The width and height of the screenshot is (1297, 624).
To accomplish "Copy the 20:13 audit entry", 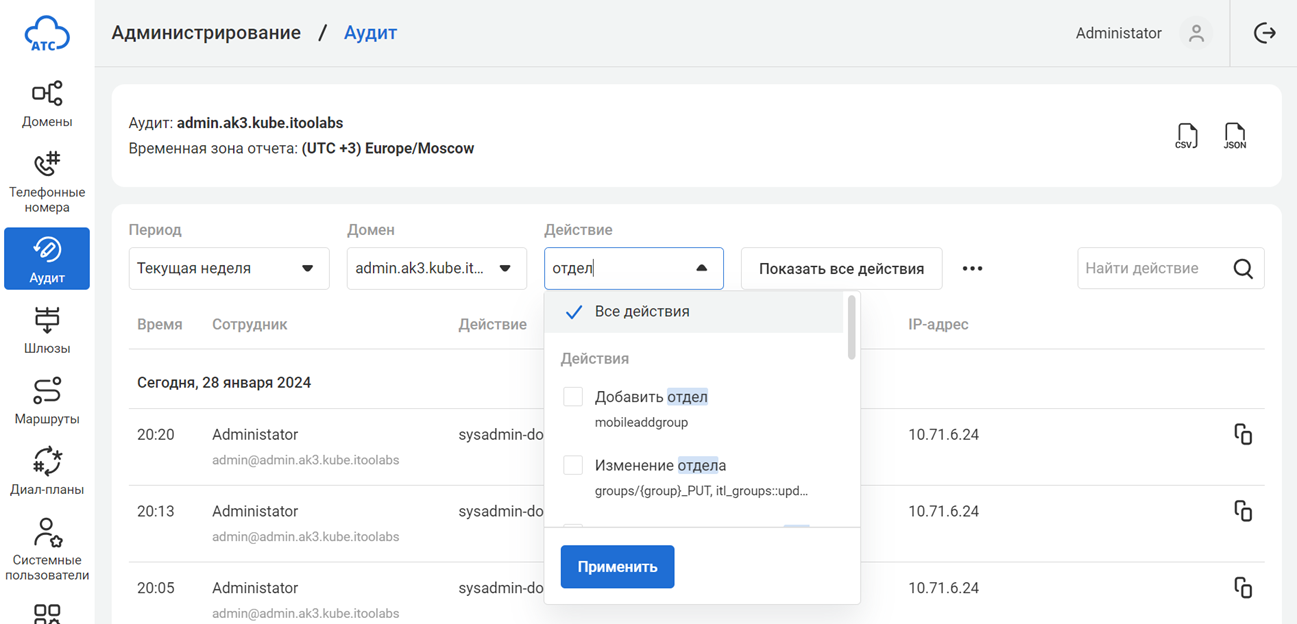I will (1242, 511).
